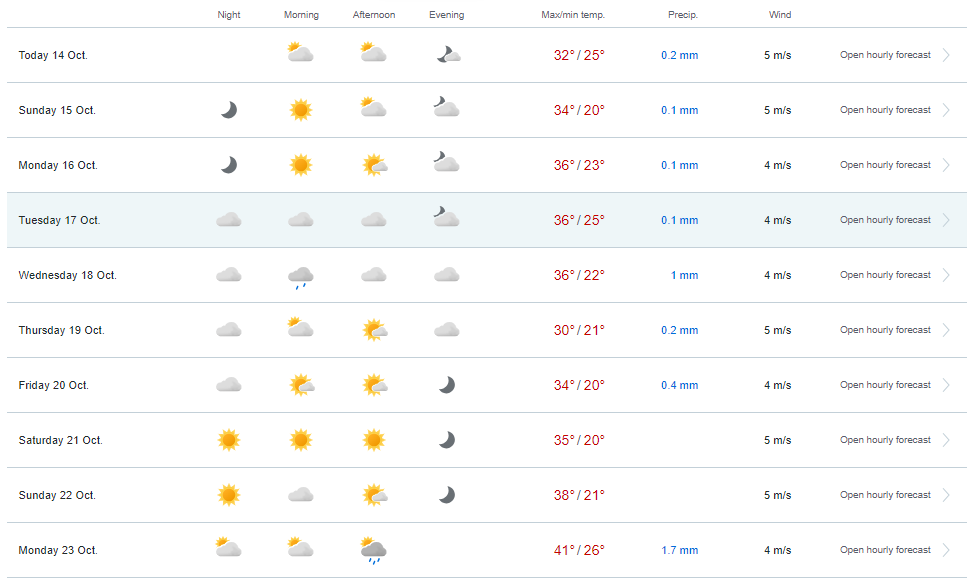The image size is (975, 587).
Task: Click Monday 16 Oct precipitation 0.1 mm
Action: pyautogui.click(x=679, y=165)
